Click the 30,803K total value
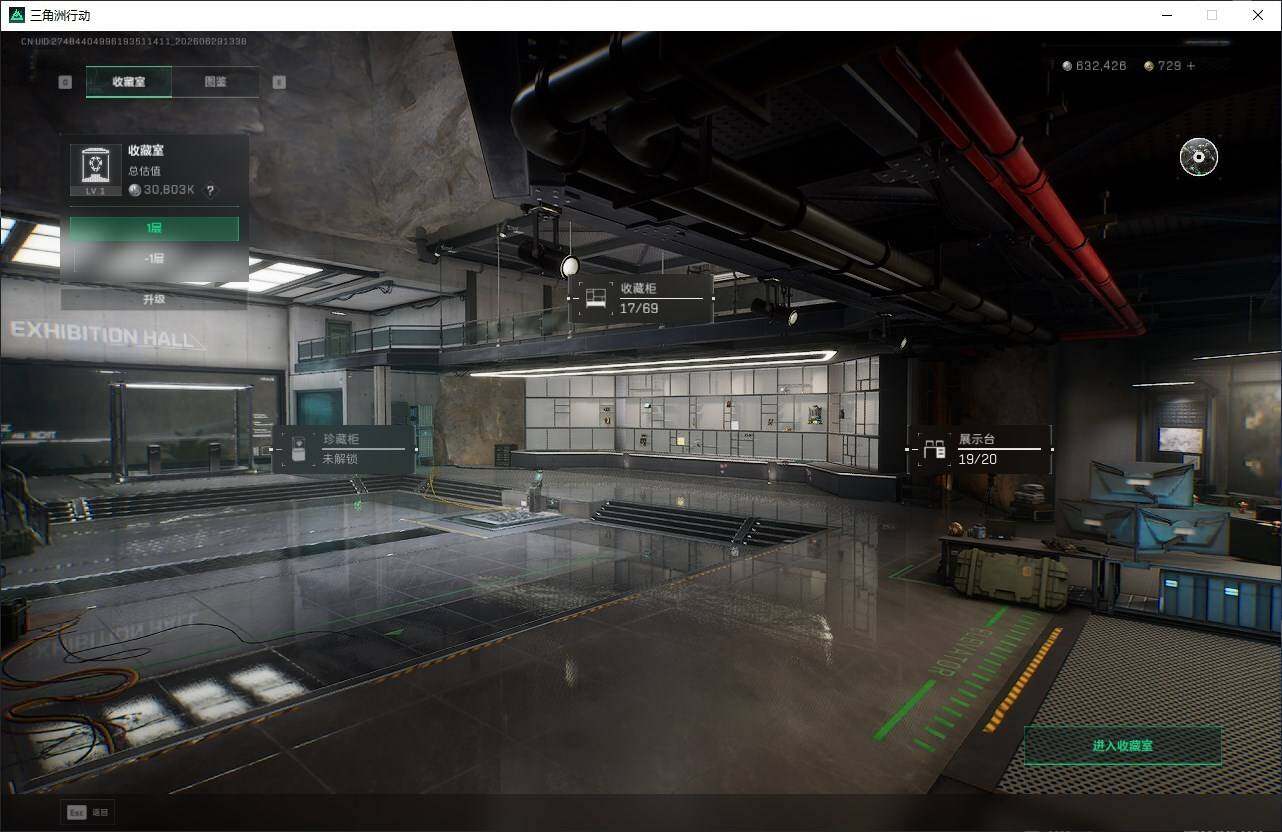 pyautogui.click(x=169, y=190)
